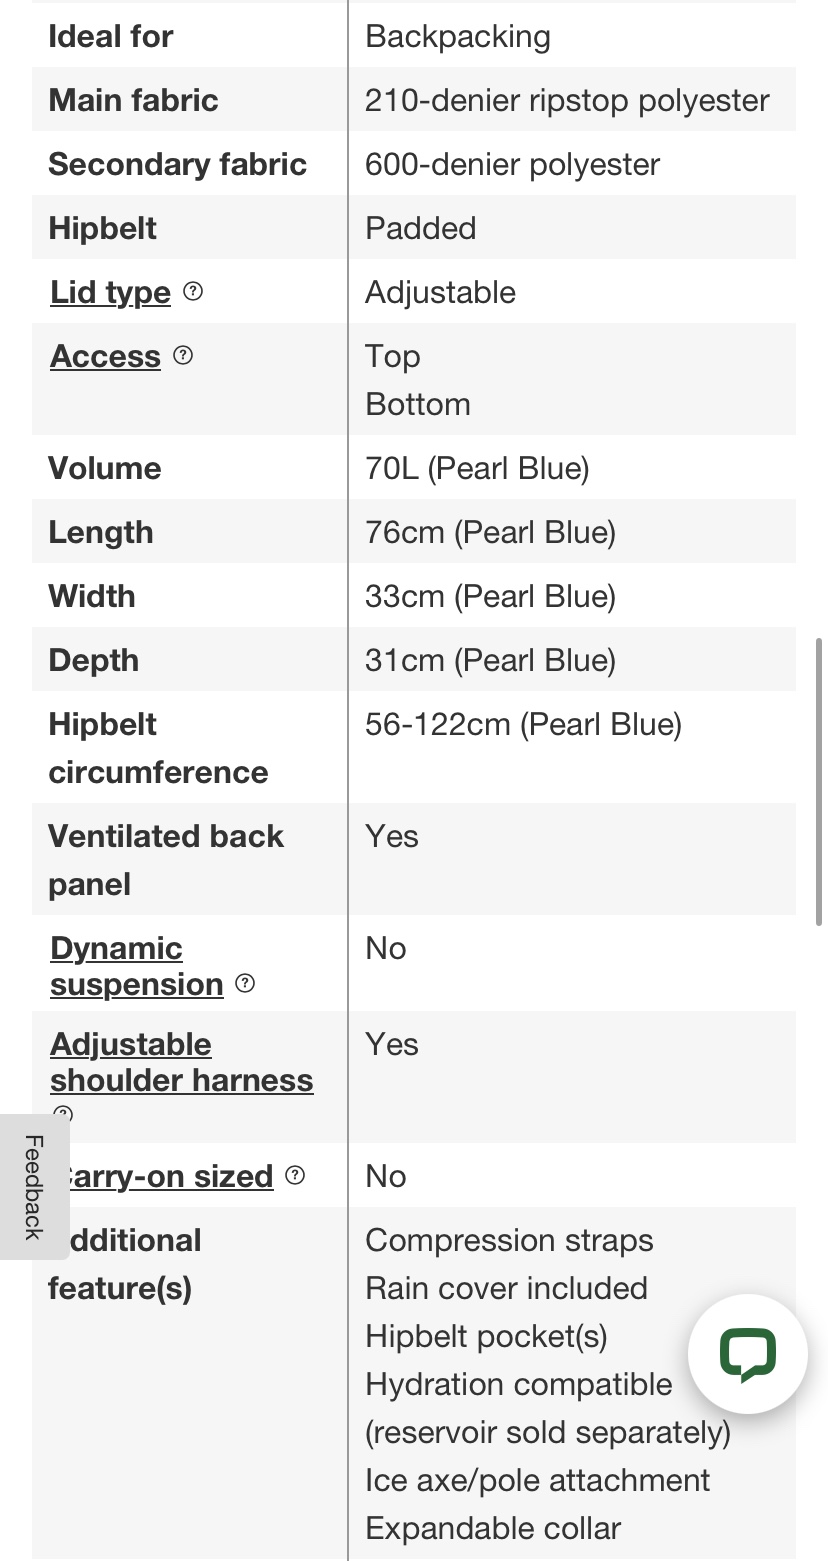Click the Expandable collar feature text
Image resolution: width=828 pixels, height=1561 pixels.
(493, 1528)
